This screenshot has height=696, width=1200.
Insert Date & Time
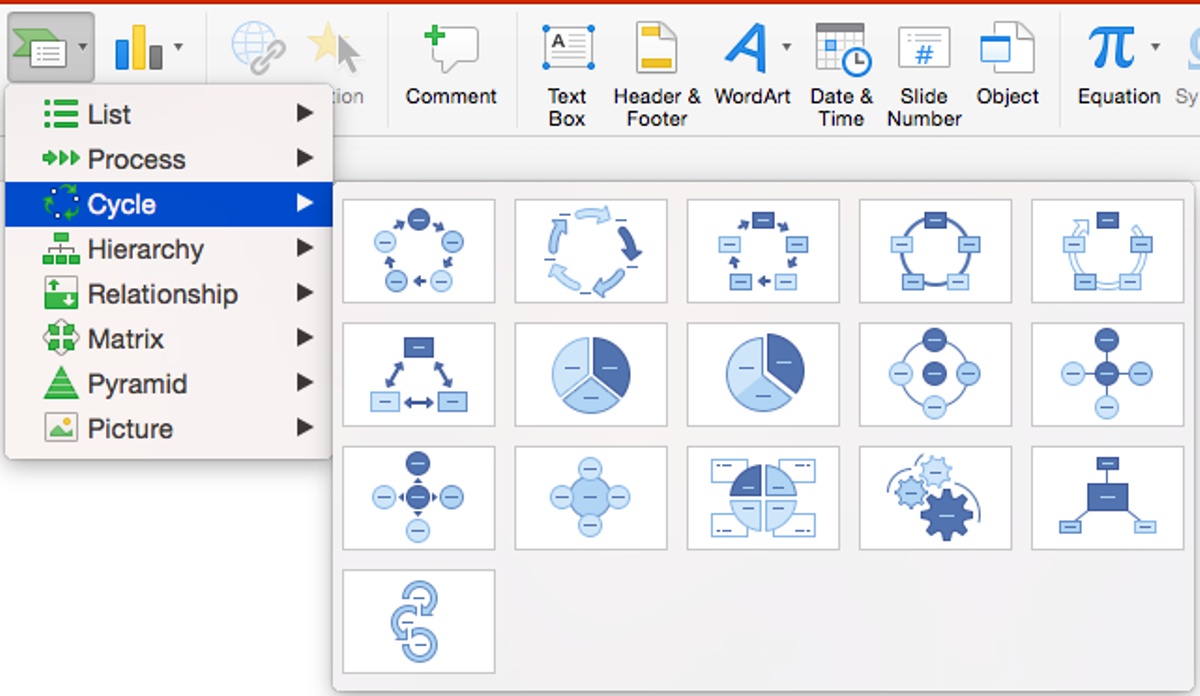click(842, 76)
